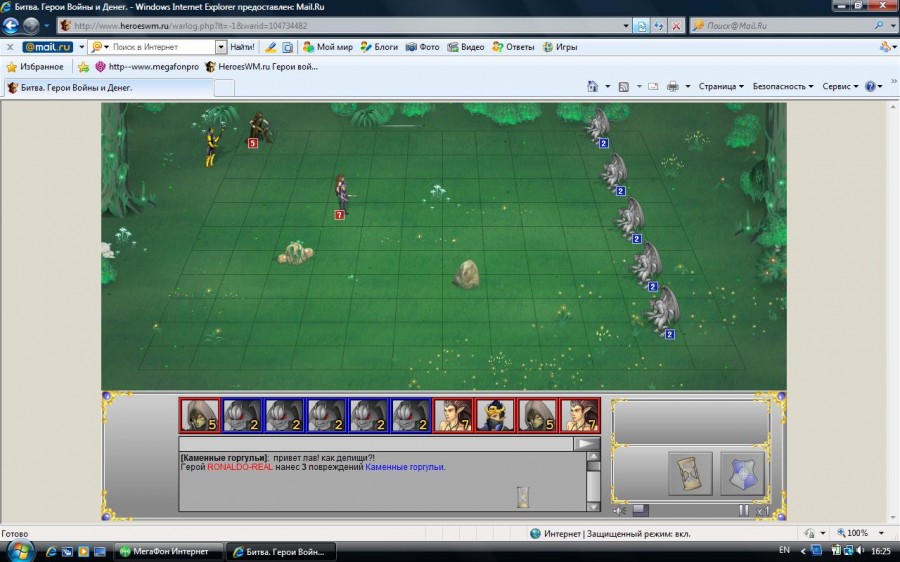Change the x1 replay speed

tap(762, 510)
